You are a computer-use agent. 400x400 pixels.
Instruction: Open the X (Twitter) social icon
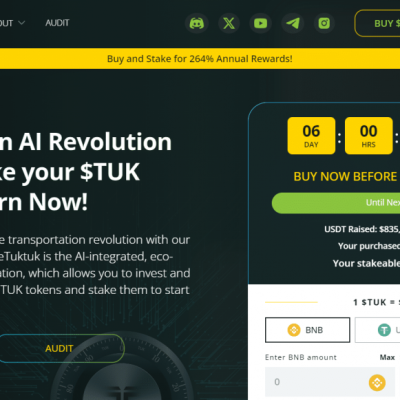point(229,23)
